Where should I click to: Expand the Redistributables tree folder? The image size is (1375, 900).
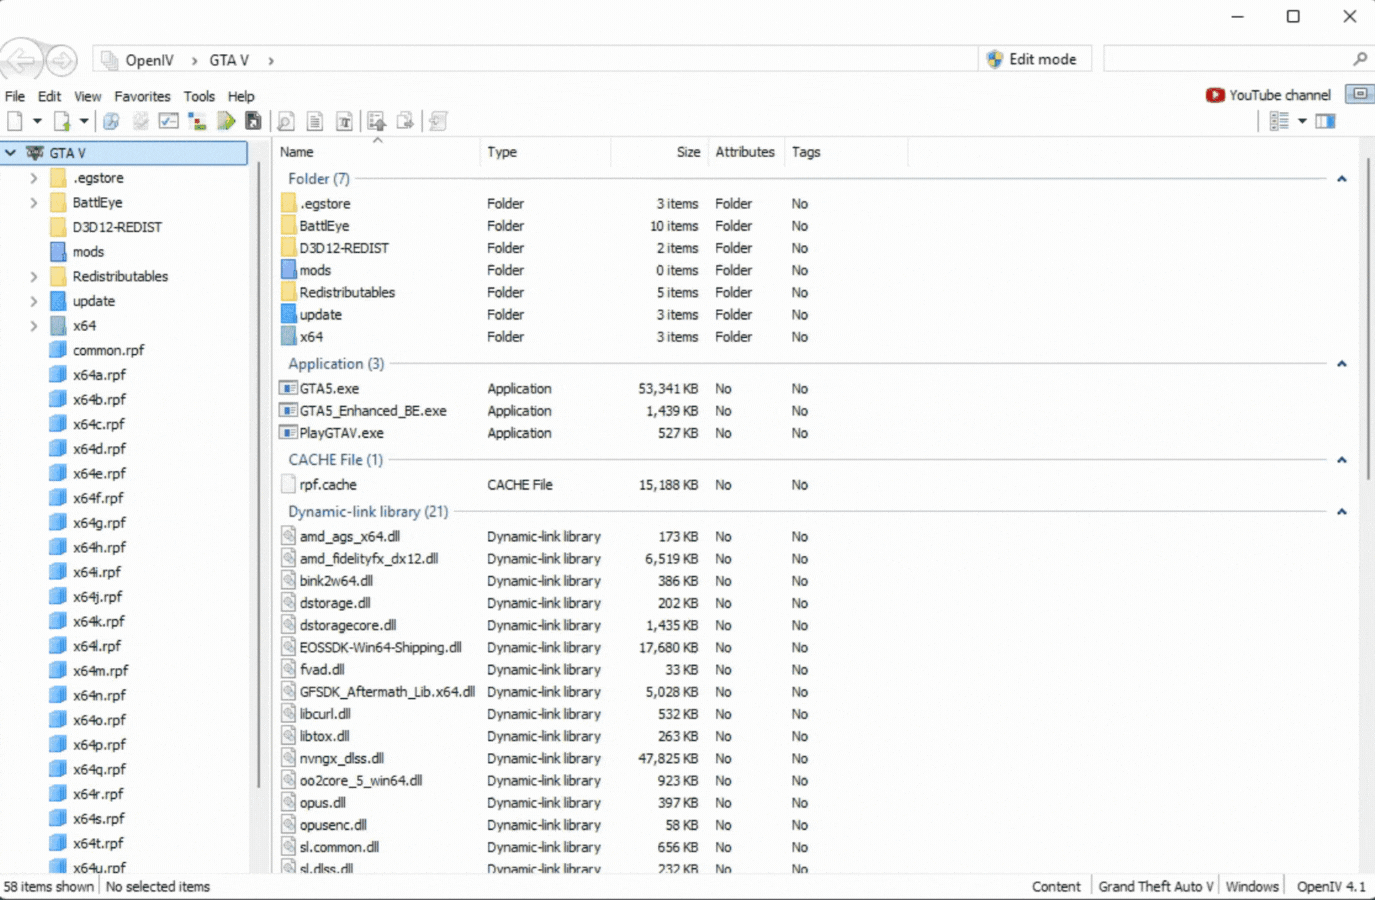pos(34,276)
